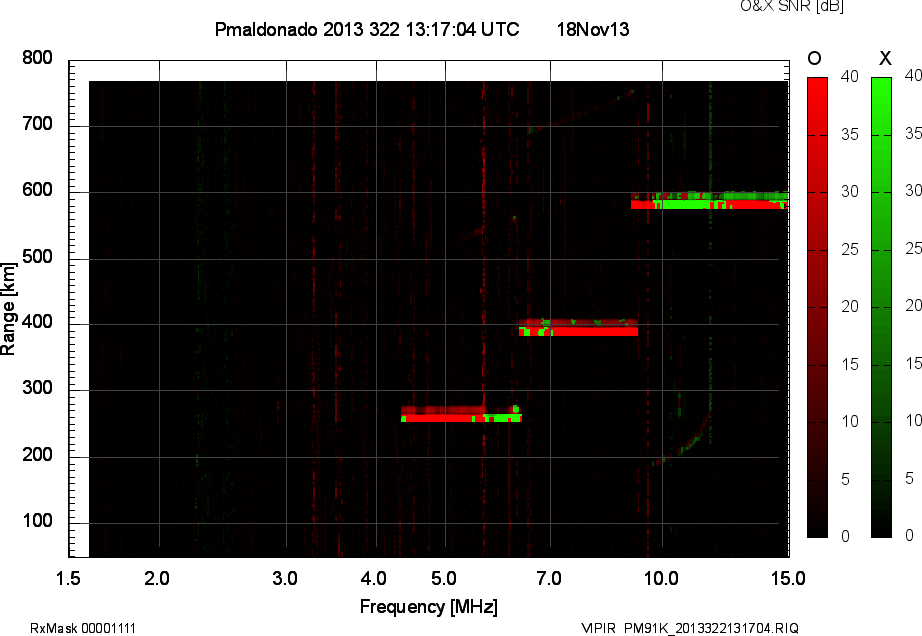Click the 100 range tick label
This screenshot has width=922, height=636.
point(37,520)
